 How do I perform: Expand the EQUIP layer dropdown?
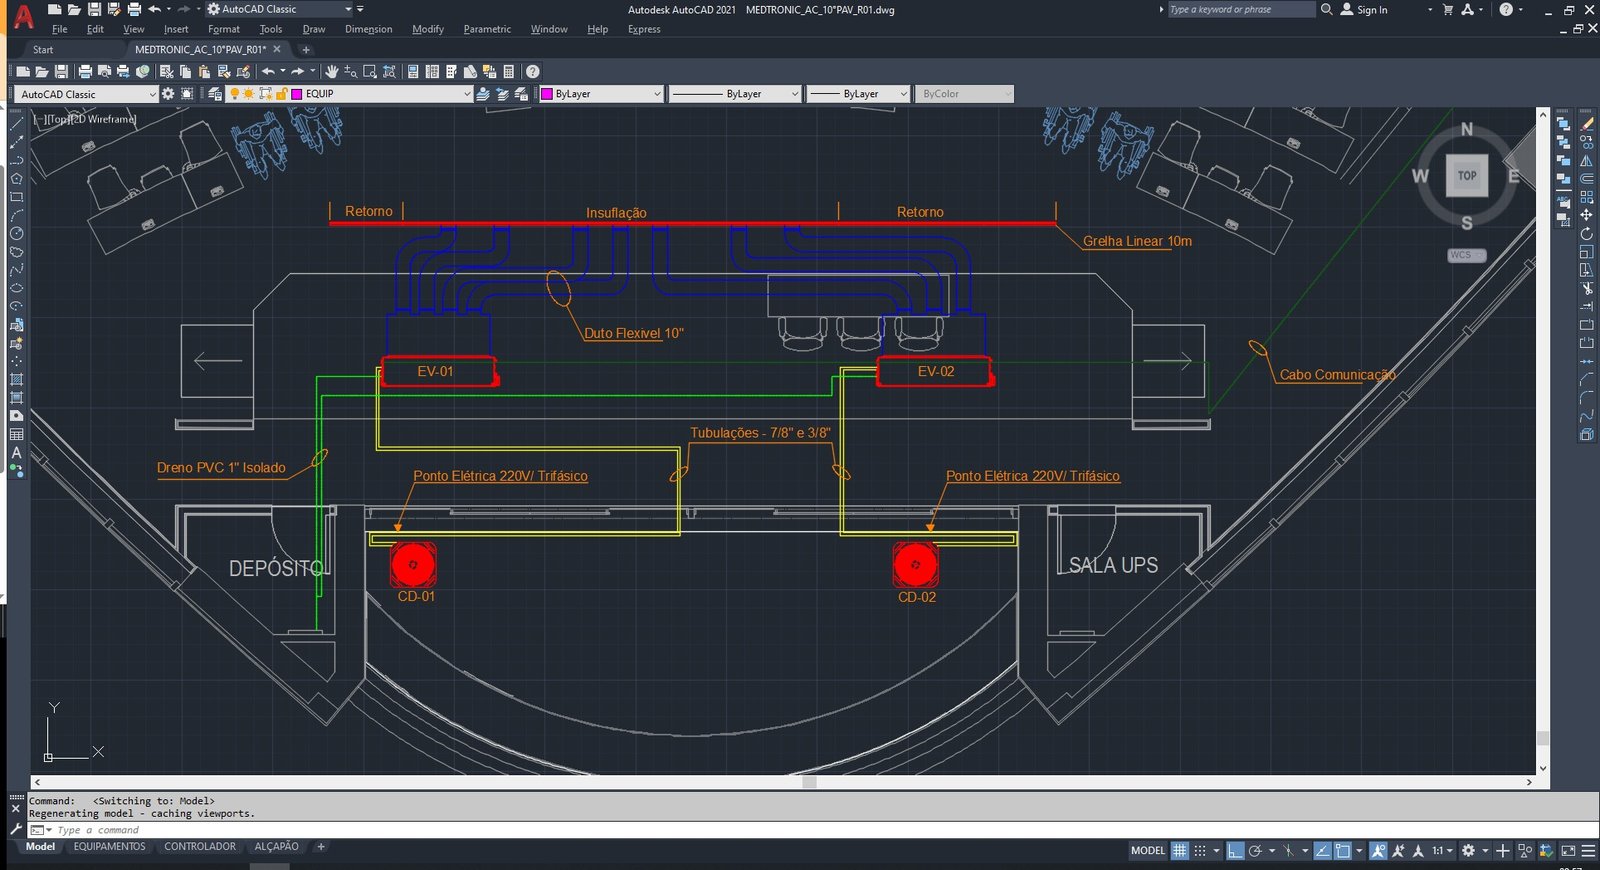point(466,94)
